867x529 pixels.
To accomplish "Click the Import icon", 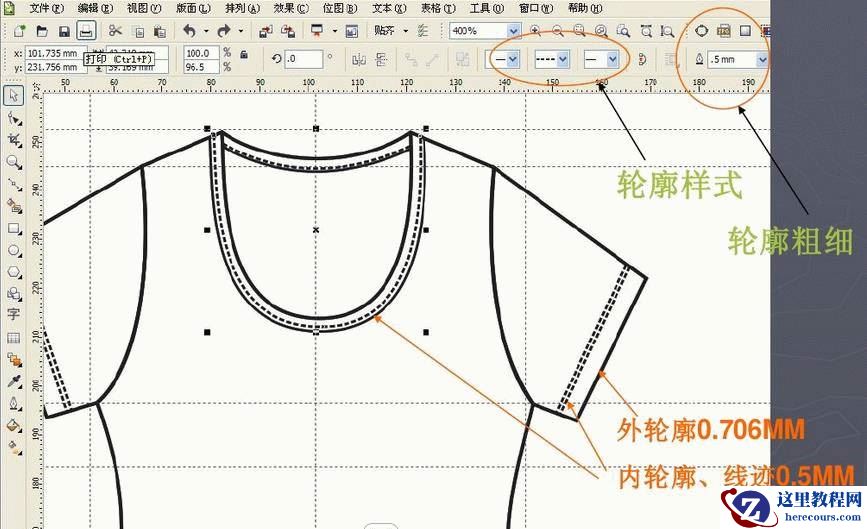I will (266, 31).
